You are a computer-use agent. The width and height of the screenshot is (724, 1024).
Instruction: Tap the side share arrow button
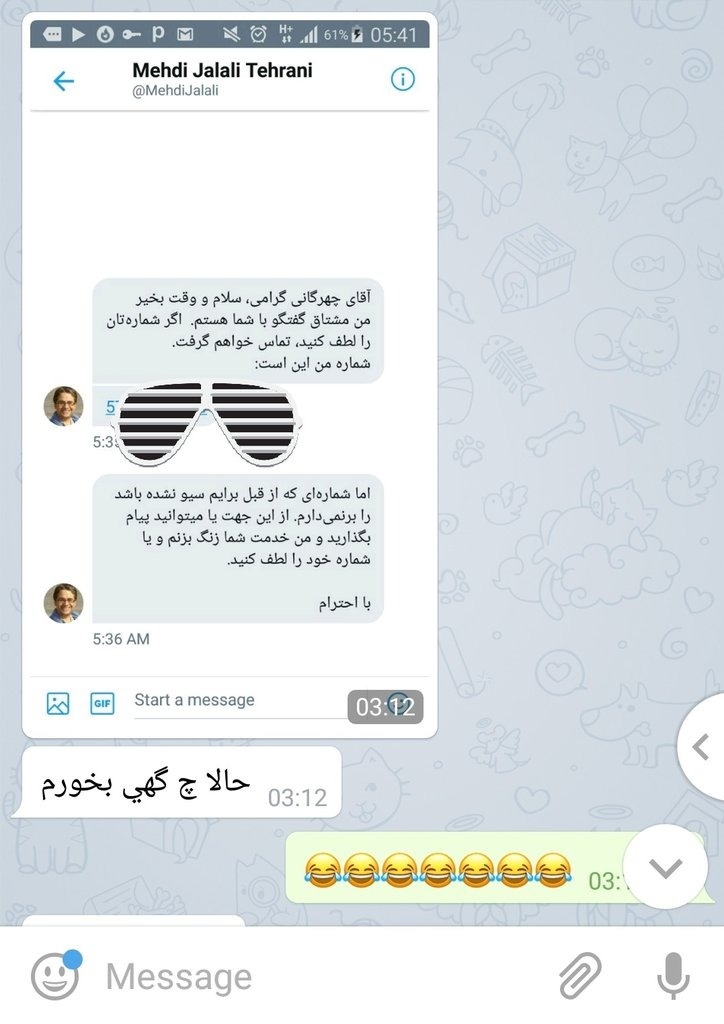pos(700,746)
